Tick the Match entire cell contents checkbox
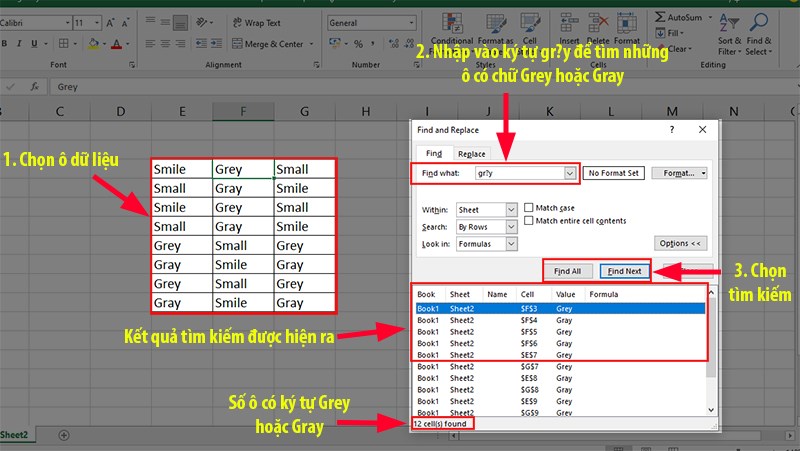Screen dimensions: 800x451 click(529, 221)
